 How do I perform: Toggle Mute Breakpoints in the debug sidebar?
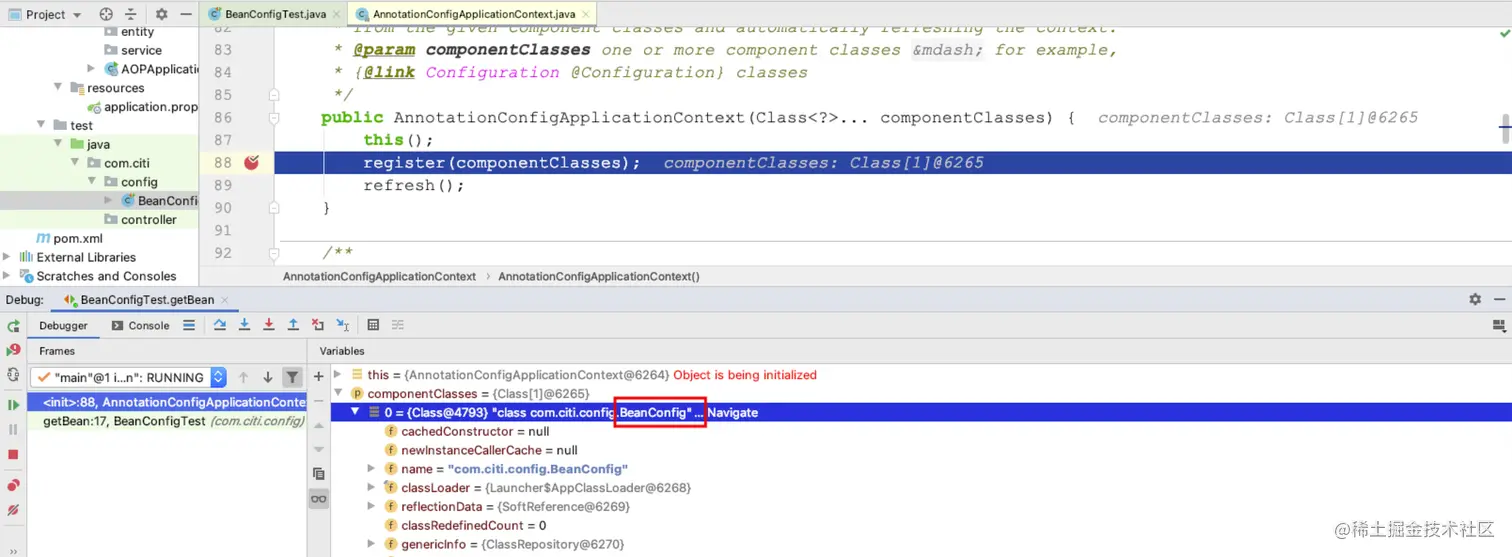pos(13,510)
